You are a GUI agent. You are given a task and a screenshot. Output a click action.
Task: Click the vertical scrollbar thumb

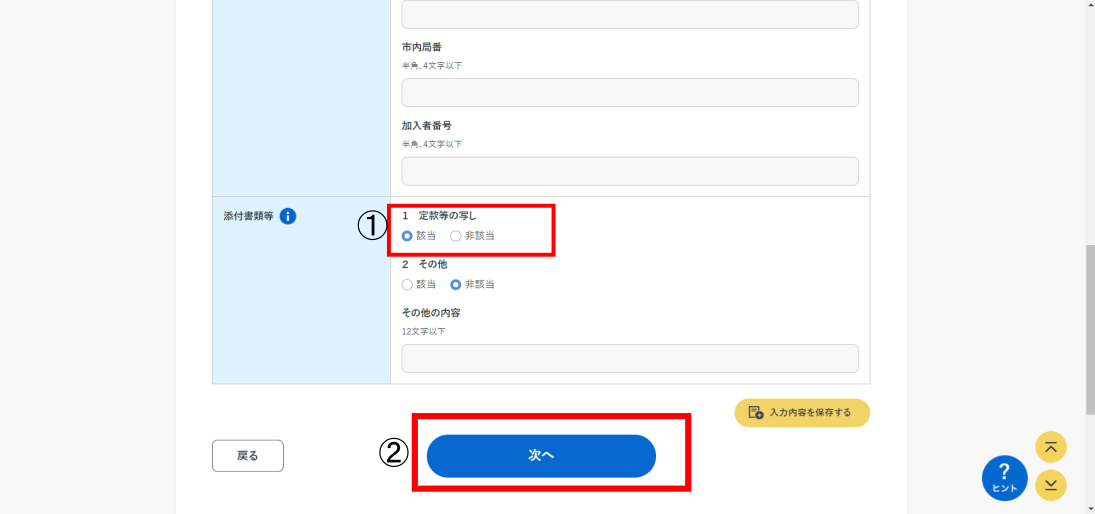tap(1090, 330)
